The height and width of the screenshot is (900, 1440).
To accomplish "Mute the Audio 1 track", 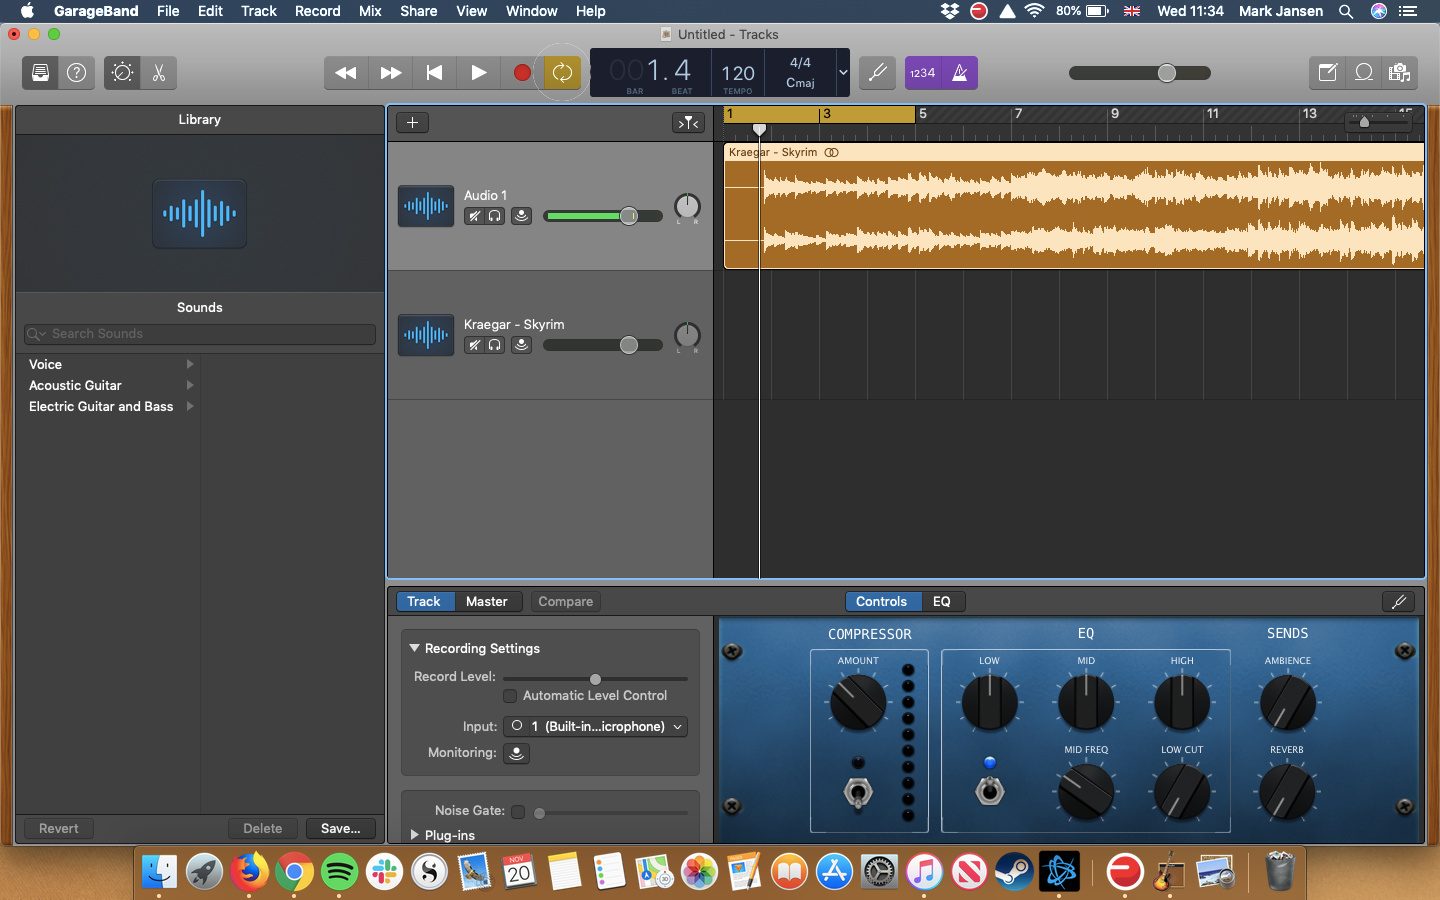I will [x=475, y=216].
